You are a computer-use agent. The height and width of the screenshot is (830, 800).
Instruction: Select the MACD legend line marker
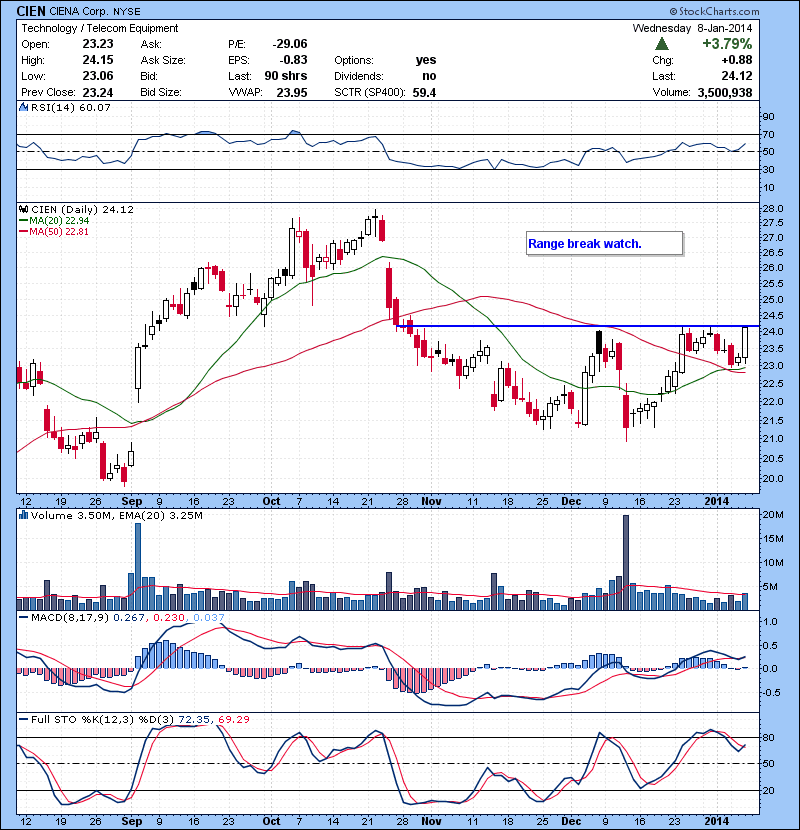click(23, 617)
